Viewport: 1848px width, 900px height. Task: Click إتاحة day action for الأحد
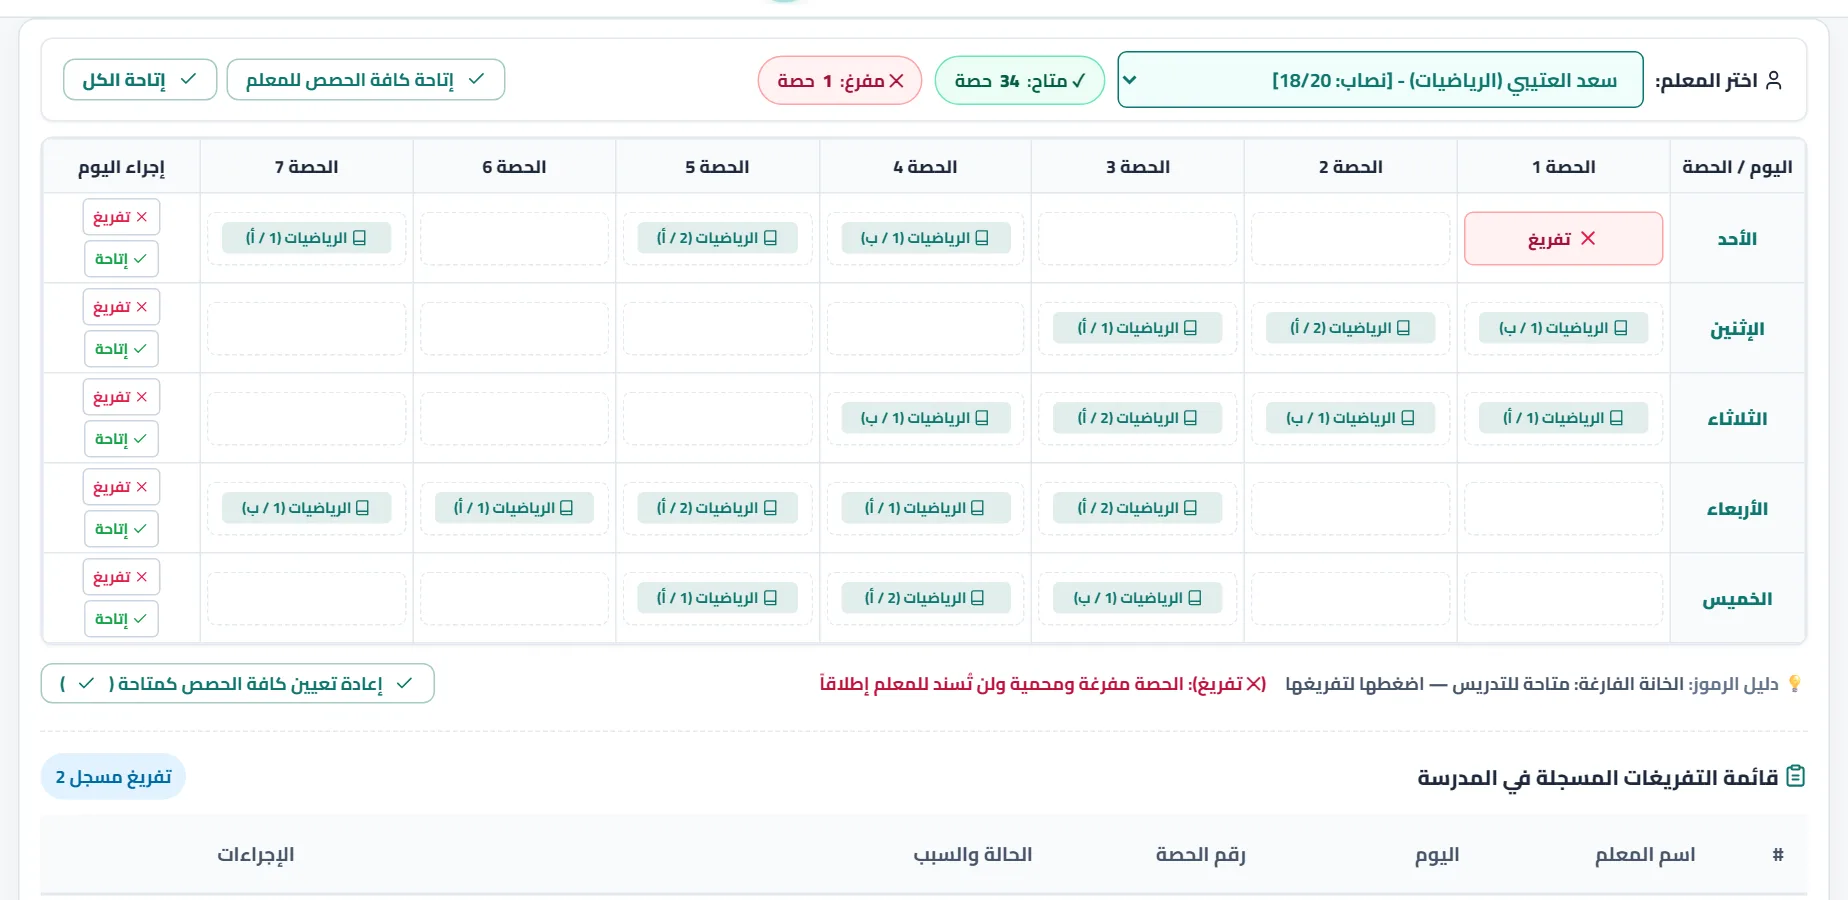tap(121, 259)
